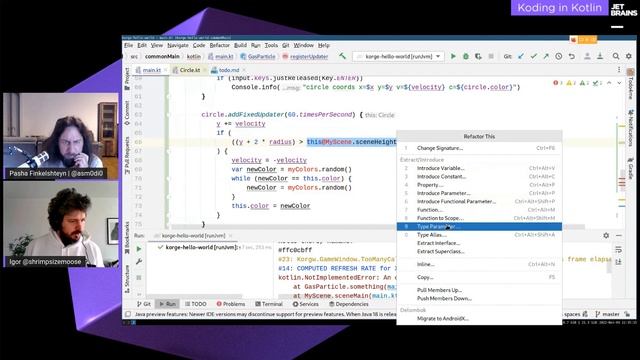640x360 pixels.
Task: Open Run panel settings gear icon
Action: pos(606,236)
